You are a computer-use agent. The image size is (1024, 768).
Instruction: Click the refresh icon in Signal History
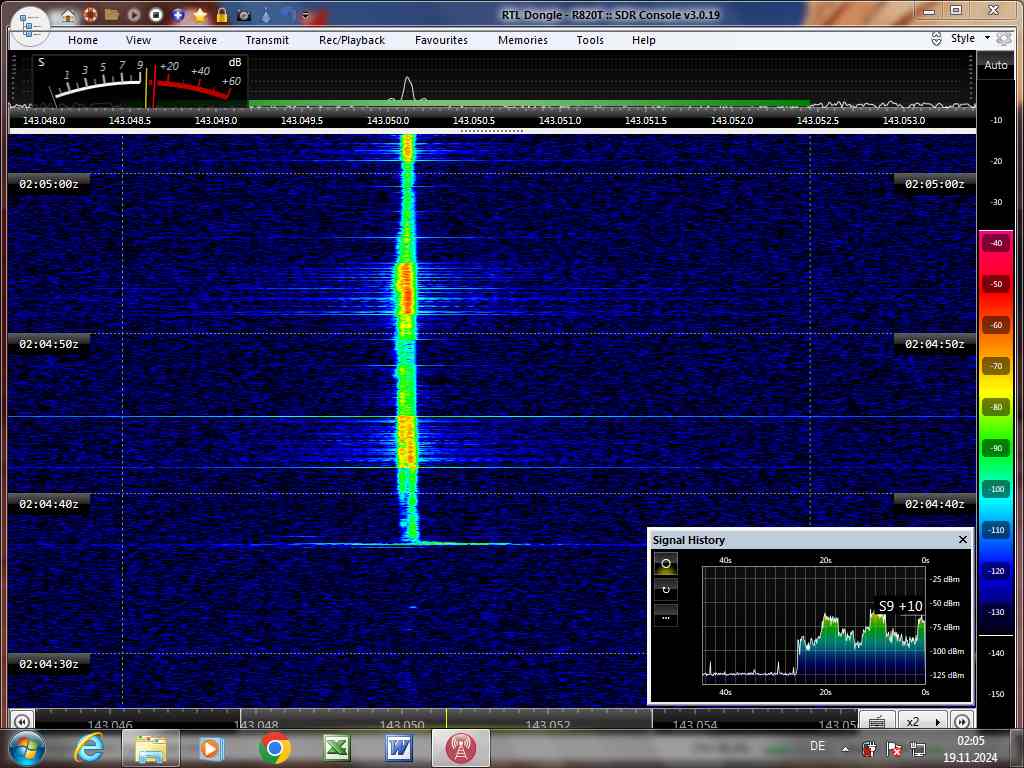coord(665,590)
